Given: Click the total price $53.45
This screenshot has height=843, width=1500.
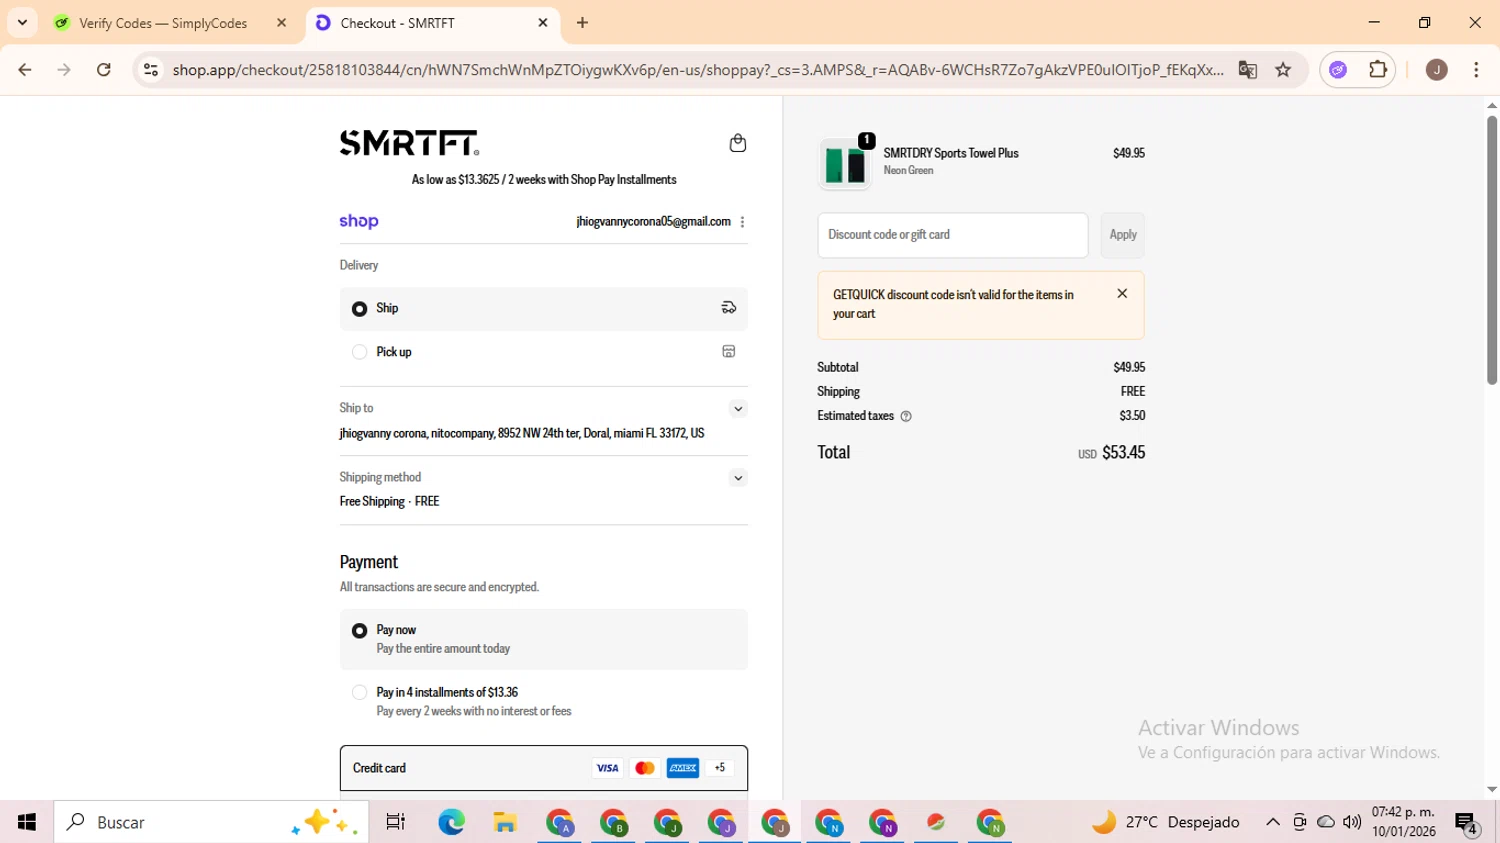Looking at the screenshot, I should point(1123,453).
